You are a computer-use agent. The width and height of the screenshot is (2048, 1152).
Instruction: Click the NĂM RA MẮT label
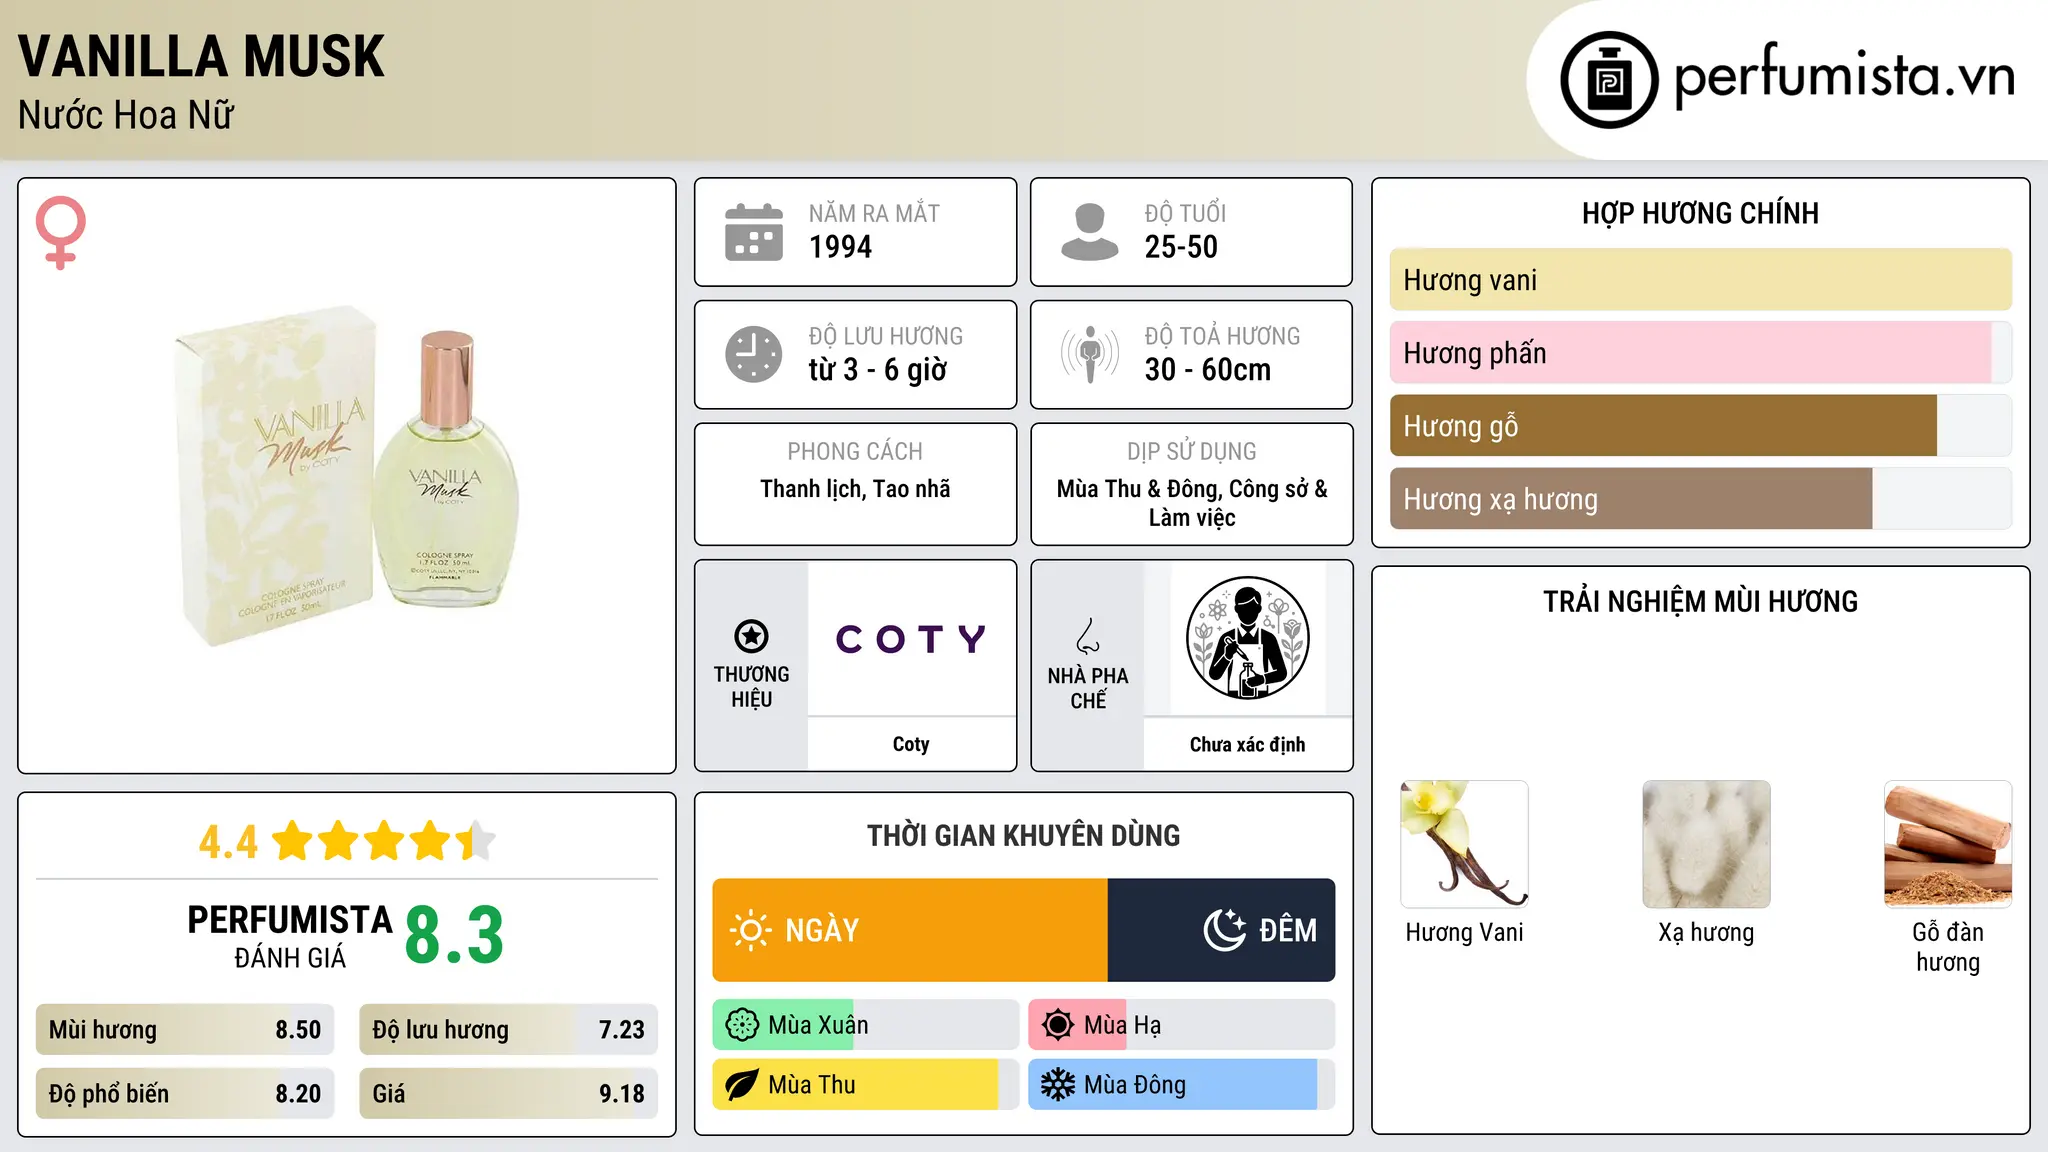point(874,213)
